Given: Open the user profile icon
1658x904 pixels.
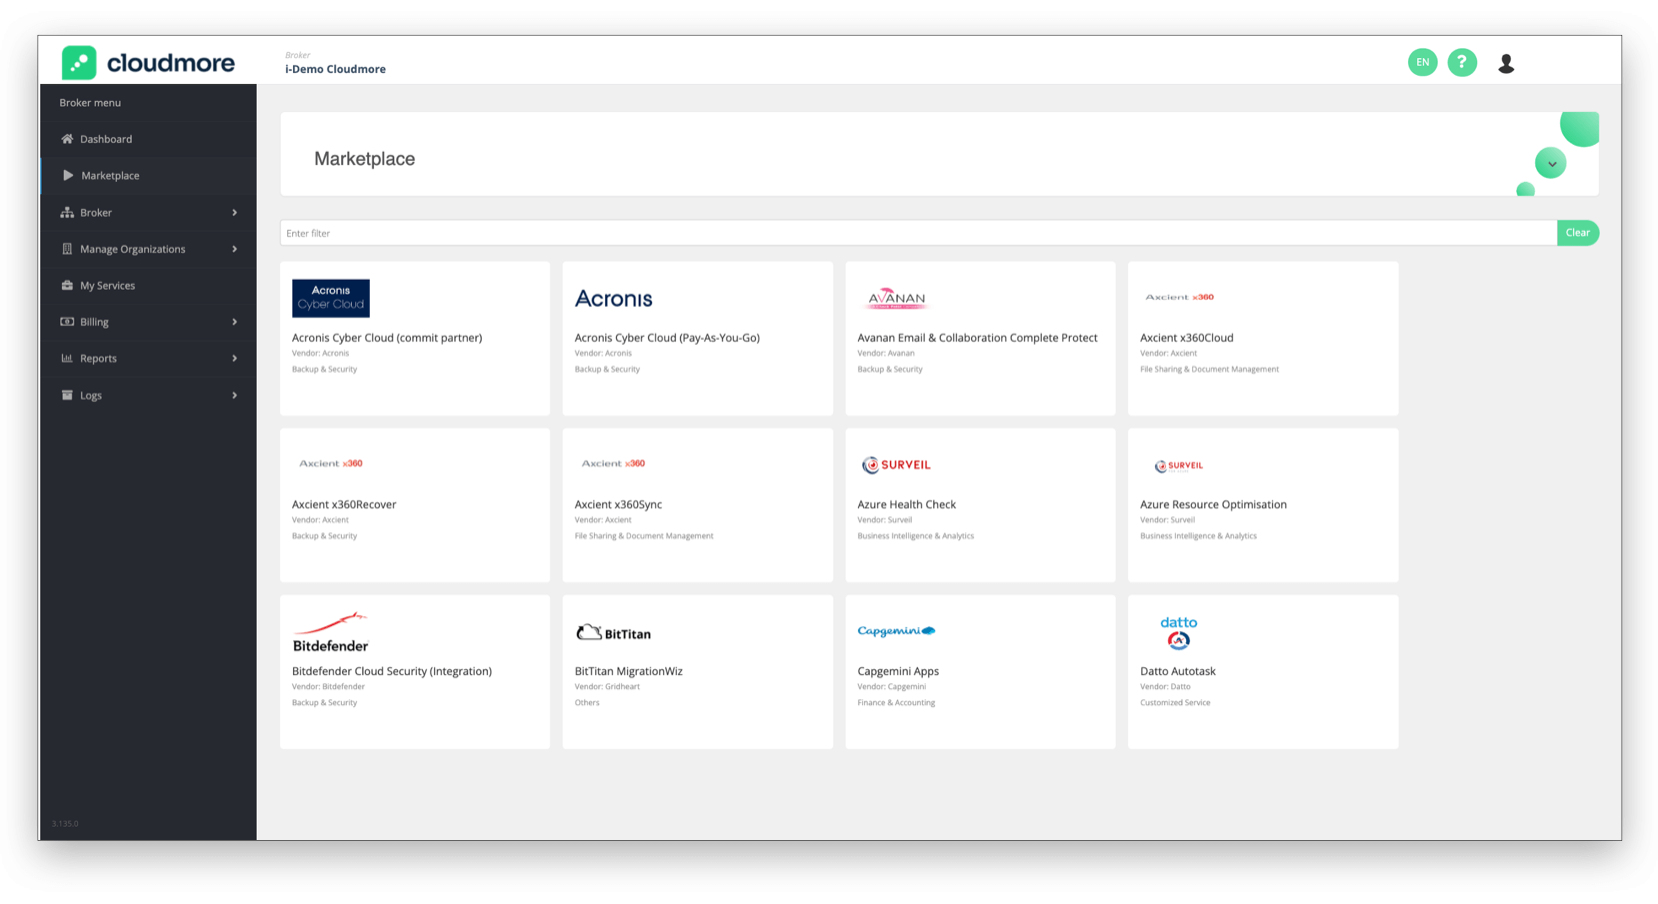Looking at the screenshot, I should [x=1506, y=63].
